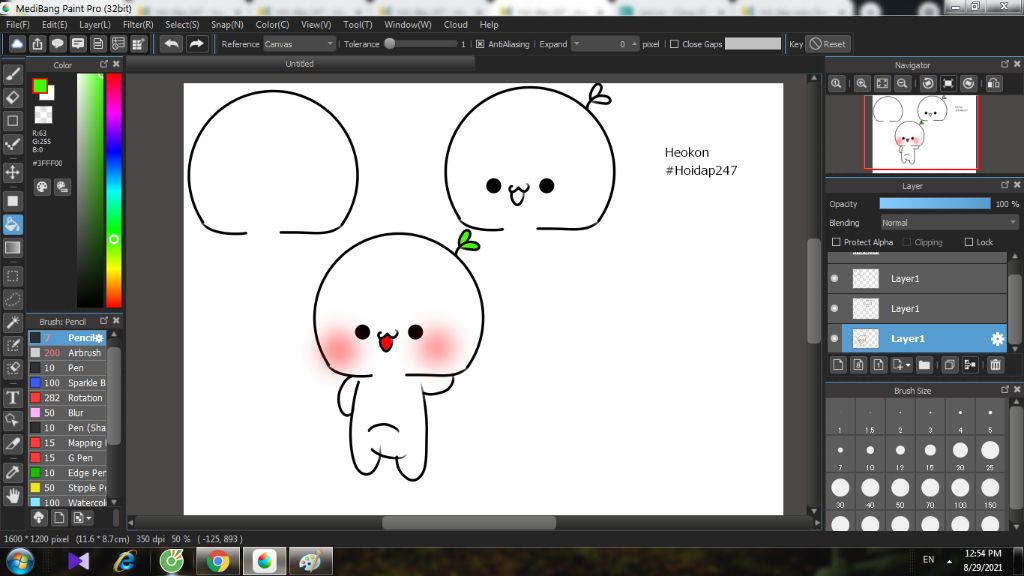Image resolution: width=1024 pixels, height=576 pixels.
Task: Select the Text tool
Action: tap(13, 397)
